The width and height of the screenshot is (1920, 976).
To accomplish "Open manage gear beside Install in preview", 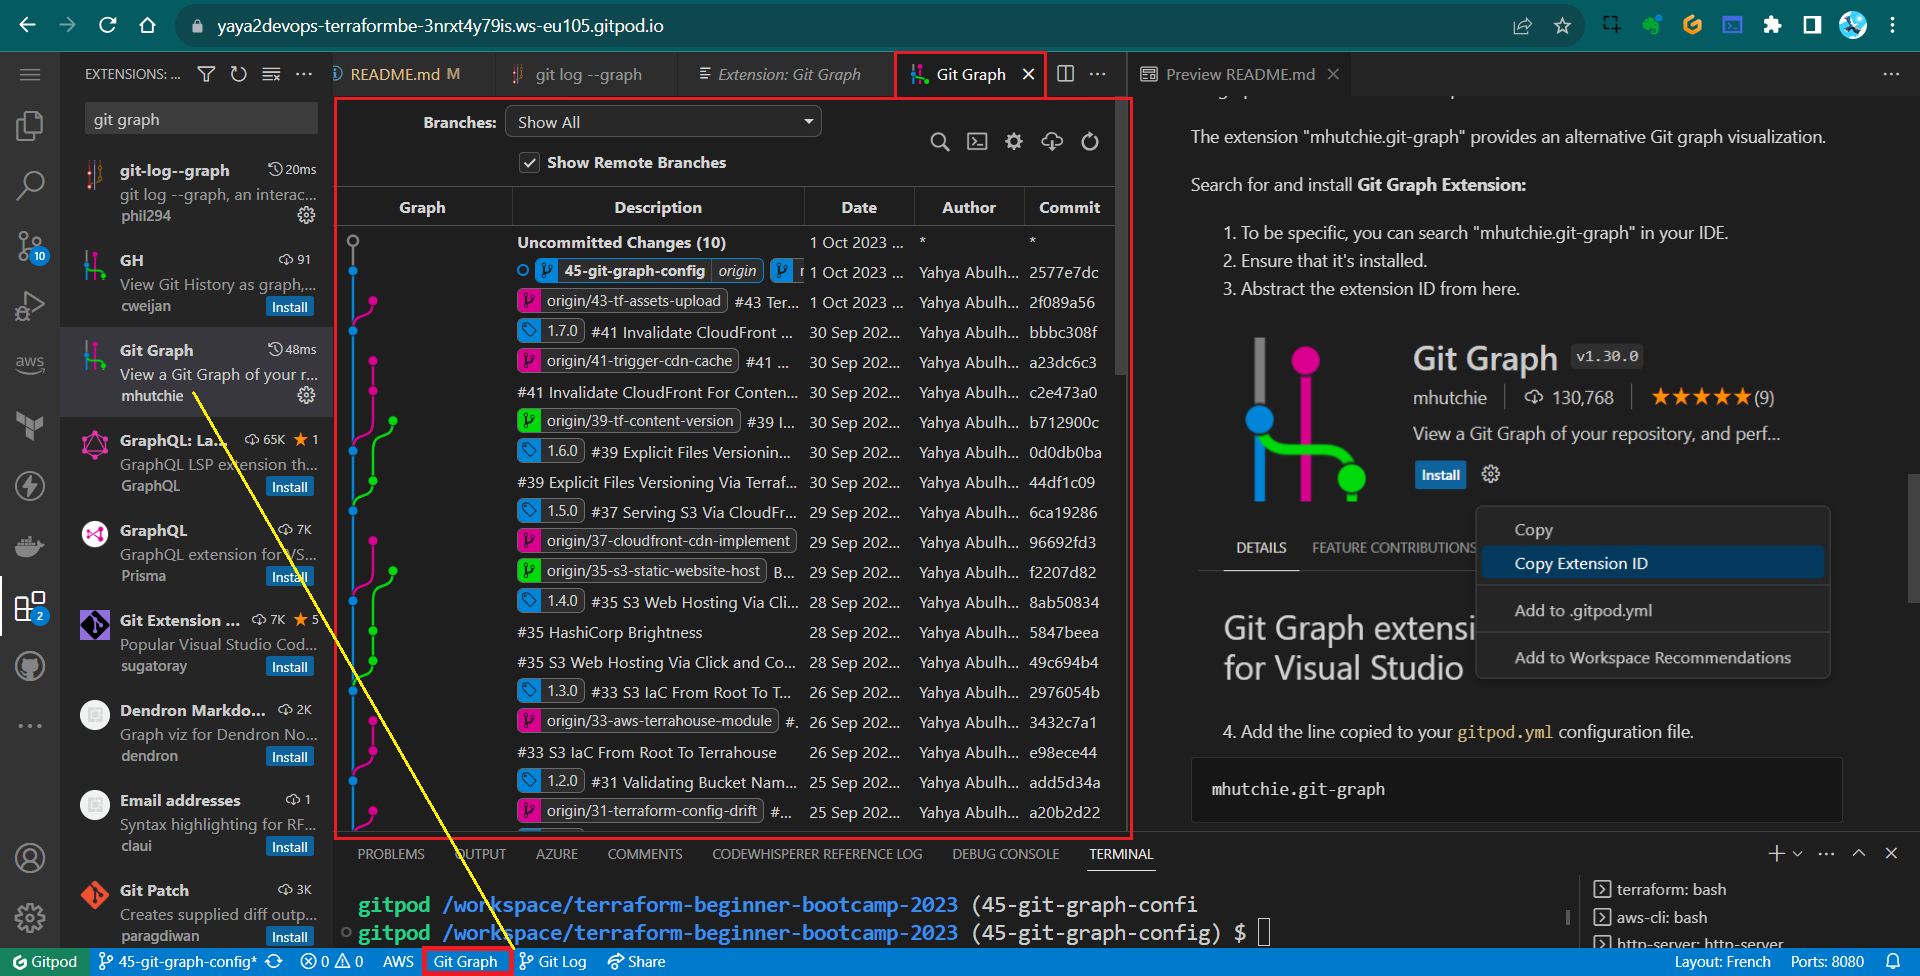I will coord(1490,474).
